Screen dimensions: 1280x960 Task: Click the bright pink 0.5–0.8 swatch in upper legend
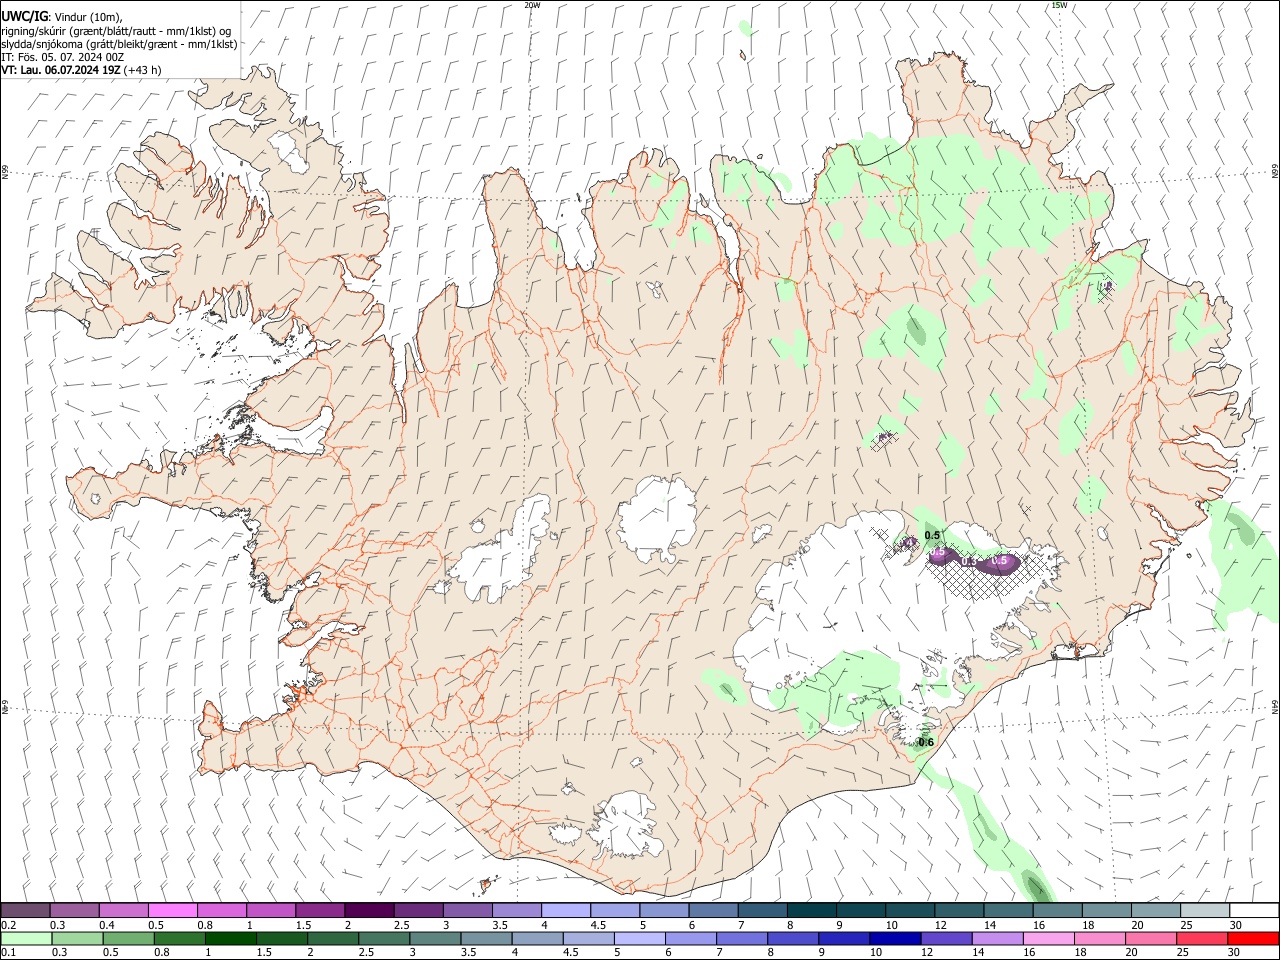[172, 910]
